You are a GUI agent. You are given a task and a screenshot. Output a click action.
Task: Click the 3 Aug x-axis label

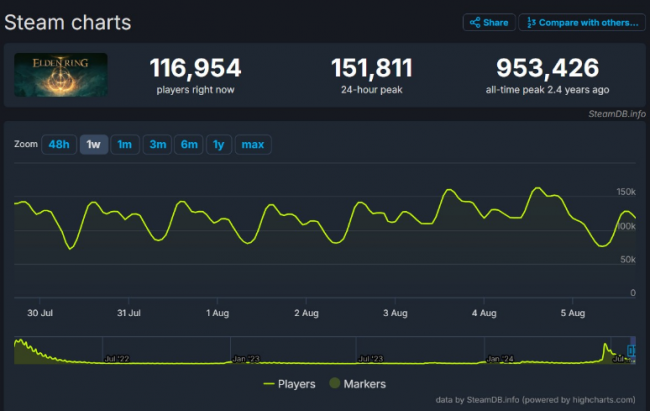[395, 313]
